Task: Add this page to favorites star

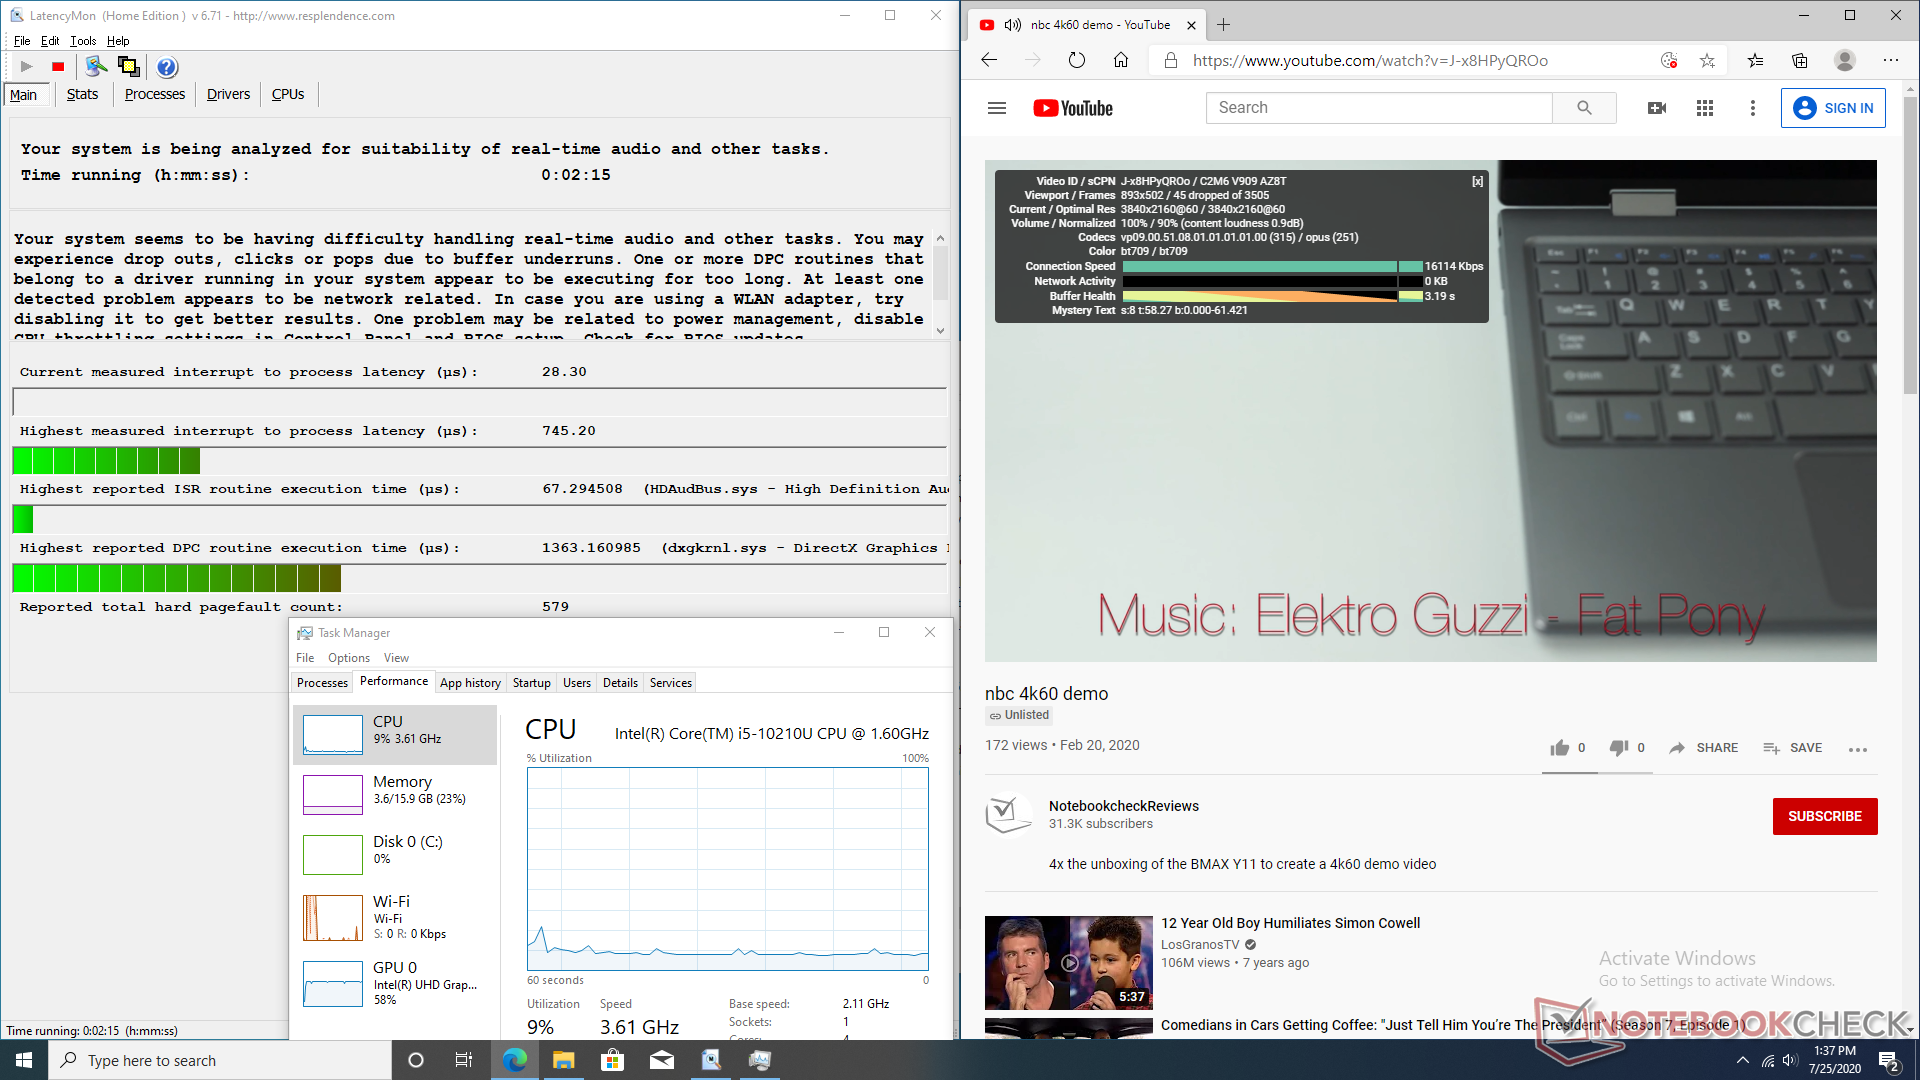Action: pyautogui.click(x=1707, y=60)
